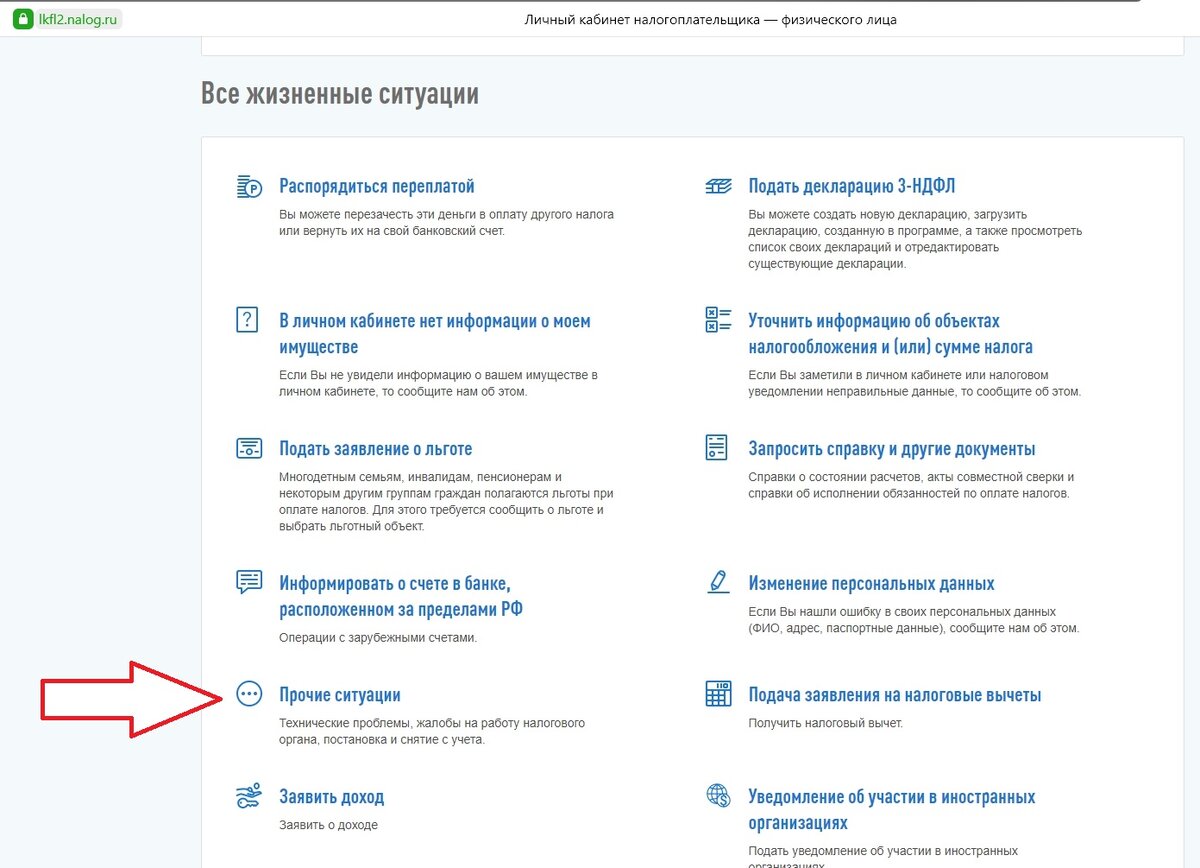
Task: Click the chat bubble icon for foreign bank account
Action: (248, 583)
